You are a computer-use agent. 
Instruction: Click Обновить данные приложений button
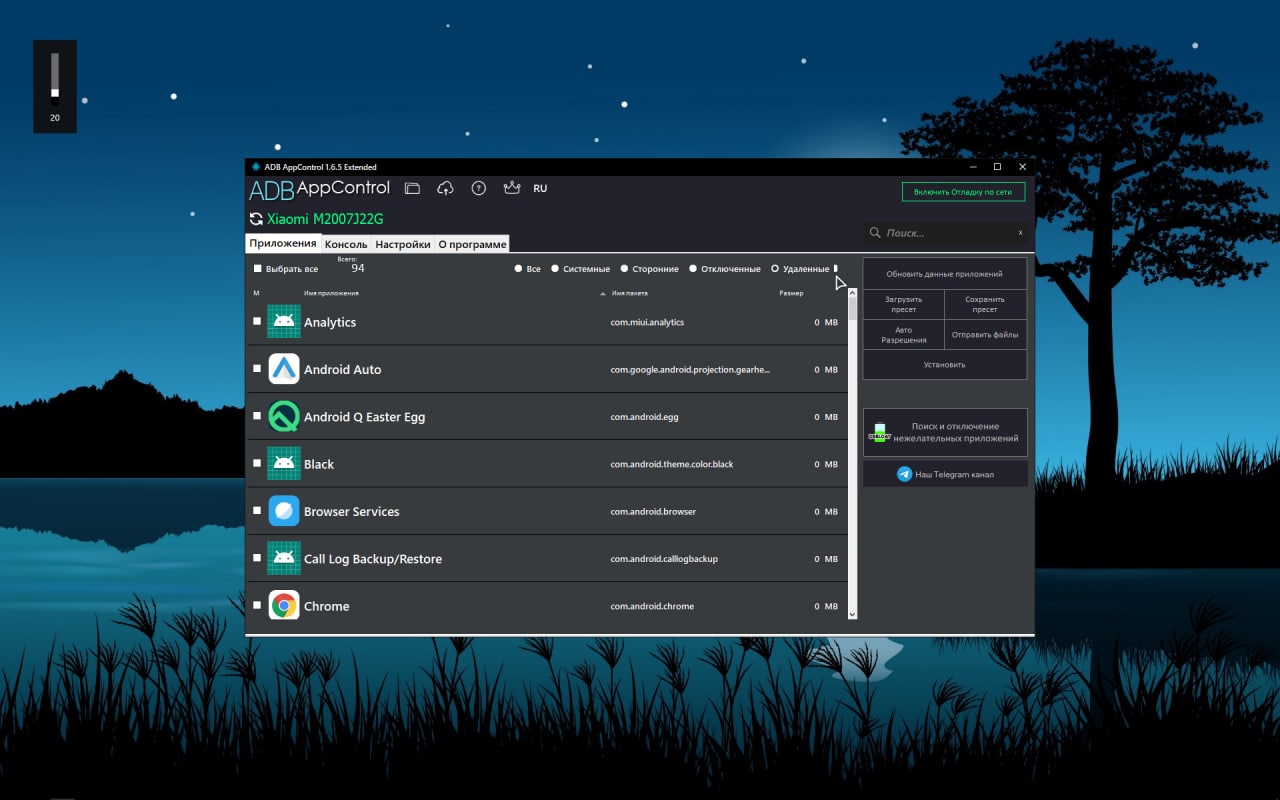tap(945, 274)
